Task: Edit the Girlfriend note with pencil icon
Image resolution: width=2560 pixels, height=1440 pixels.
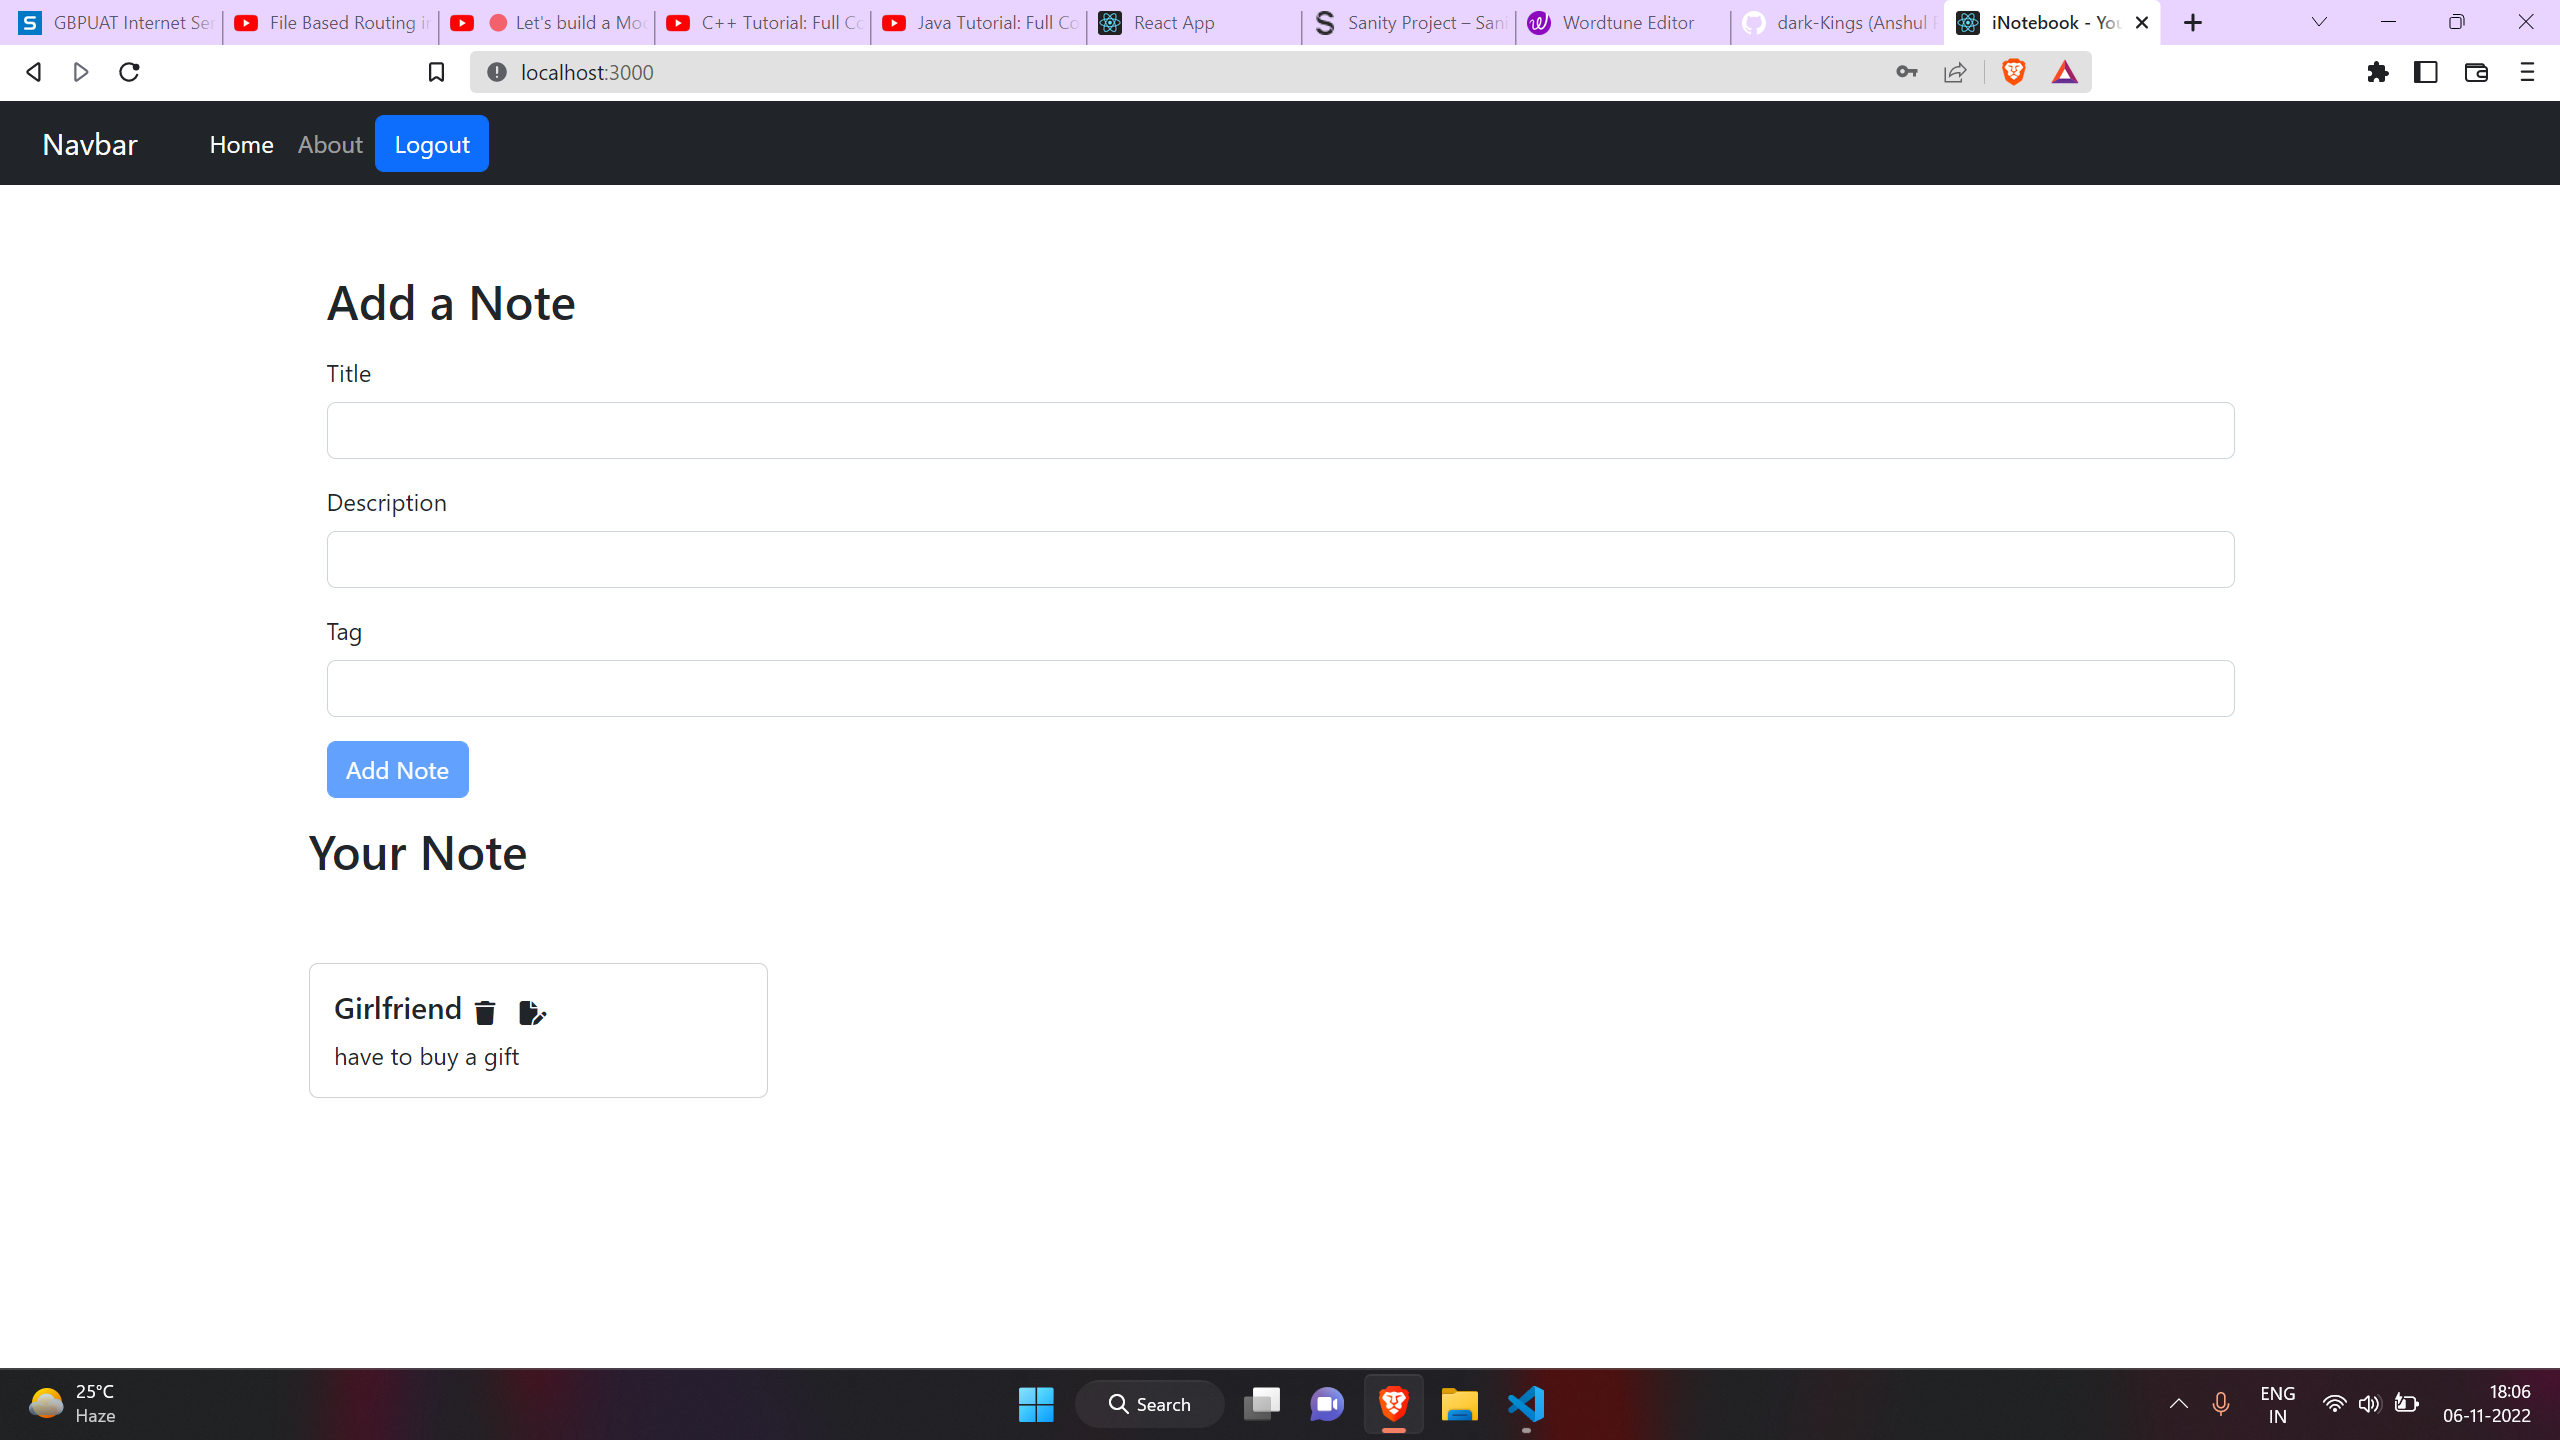Action: click(x=532, y=1013)
